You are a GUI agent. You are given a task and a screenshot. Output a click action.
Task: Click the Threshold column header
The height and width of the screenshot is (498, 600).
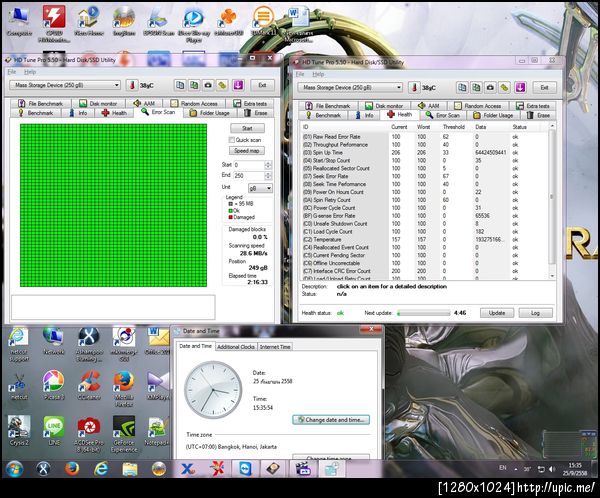[x=453, y=127]
